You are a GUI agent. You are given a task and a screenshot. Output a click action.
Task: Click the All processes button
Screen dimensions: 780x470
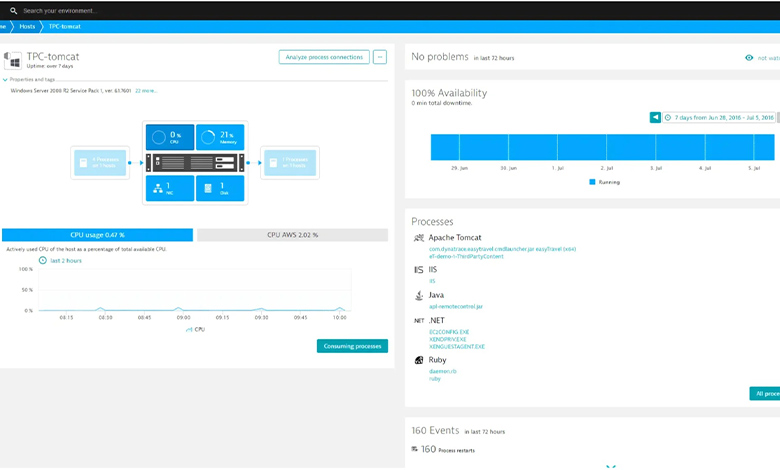coord(765,393)
